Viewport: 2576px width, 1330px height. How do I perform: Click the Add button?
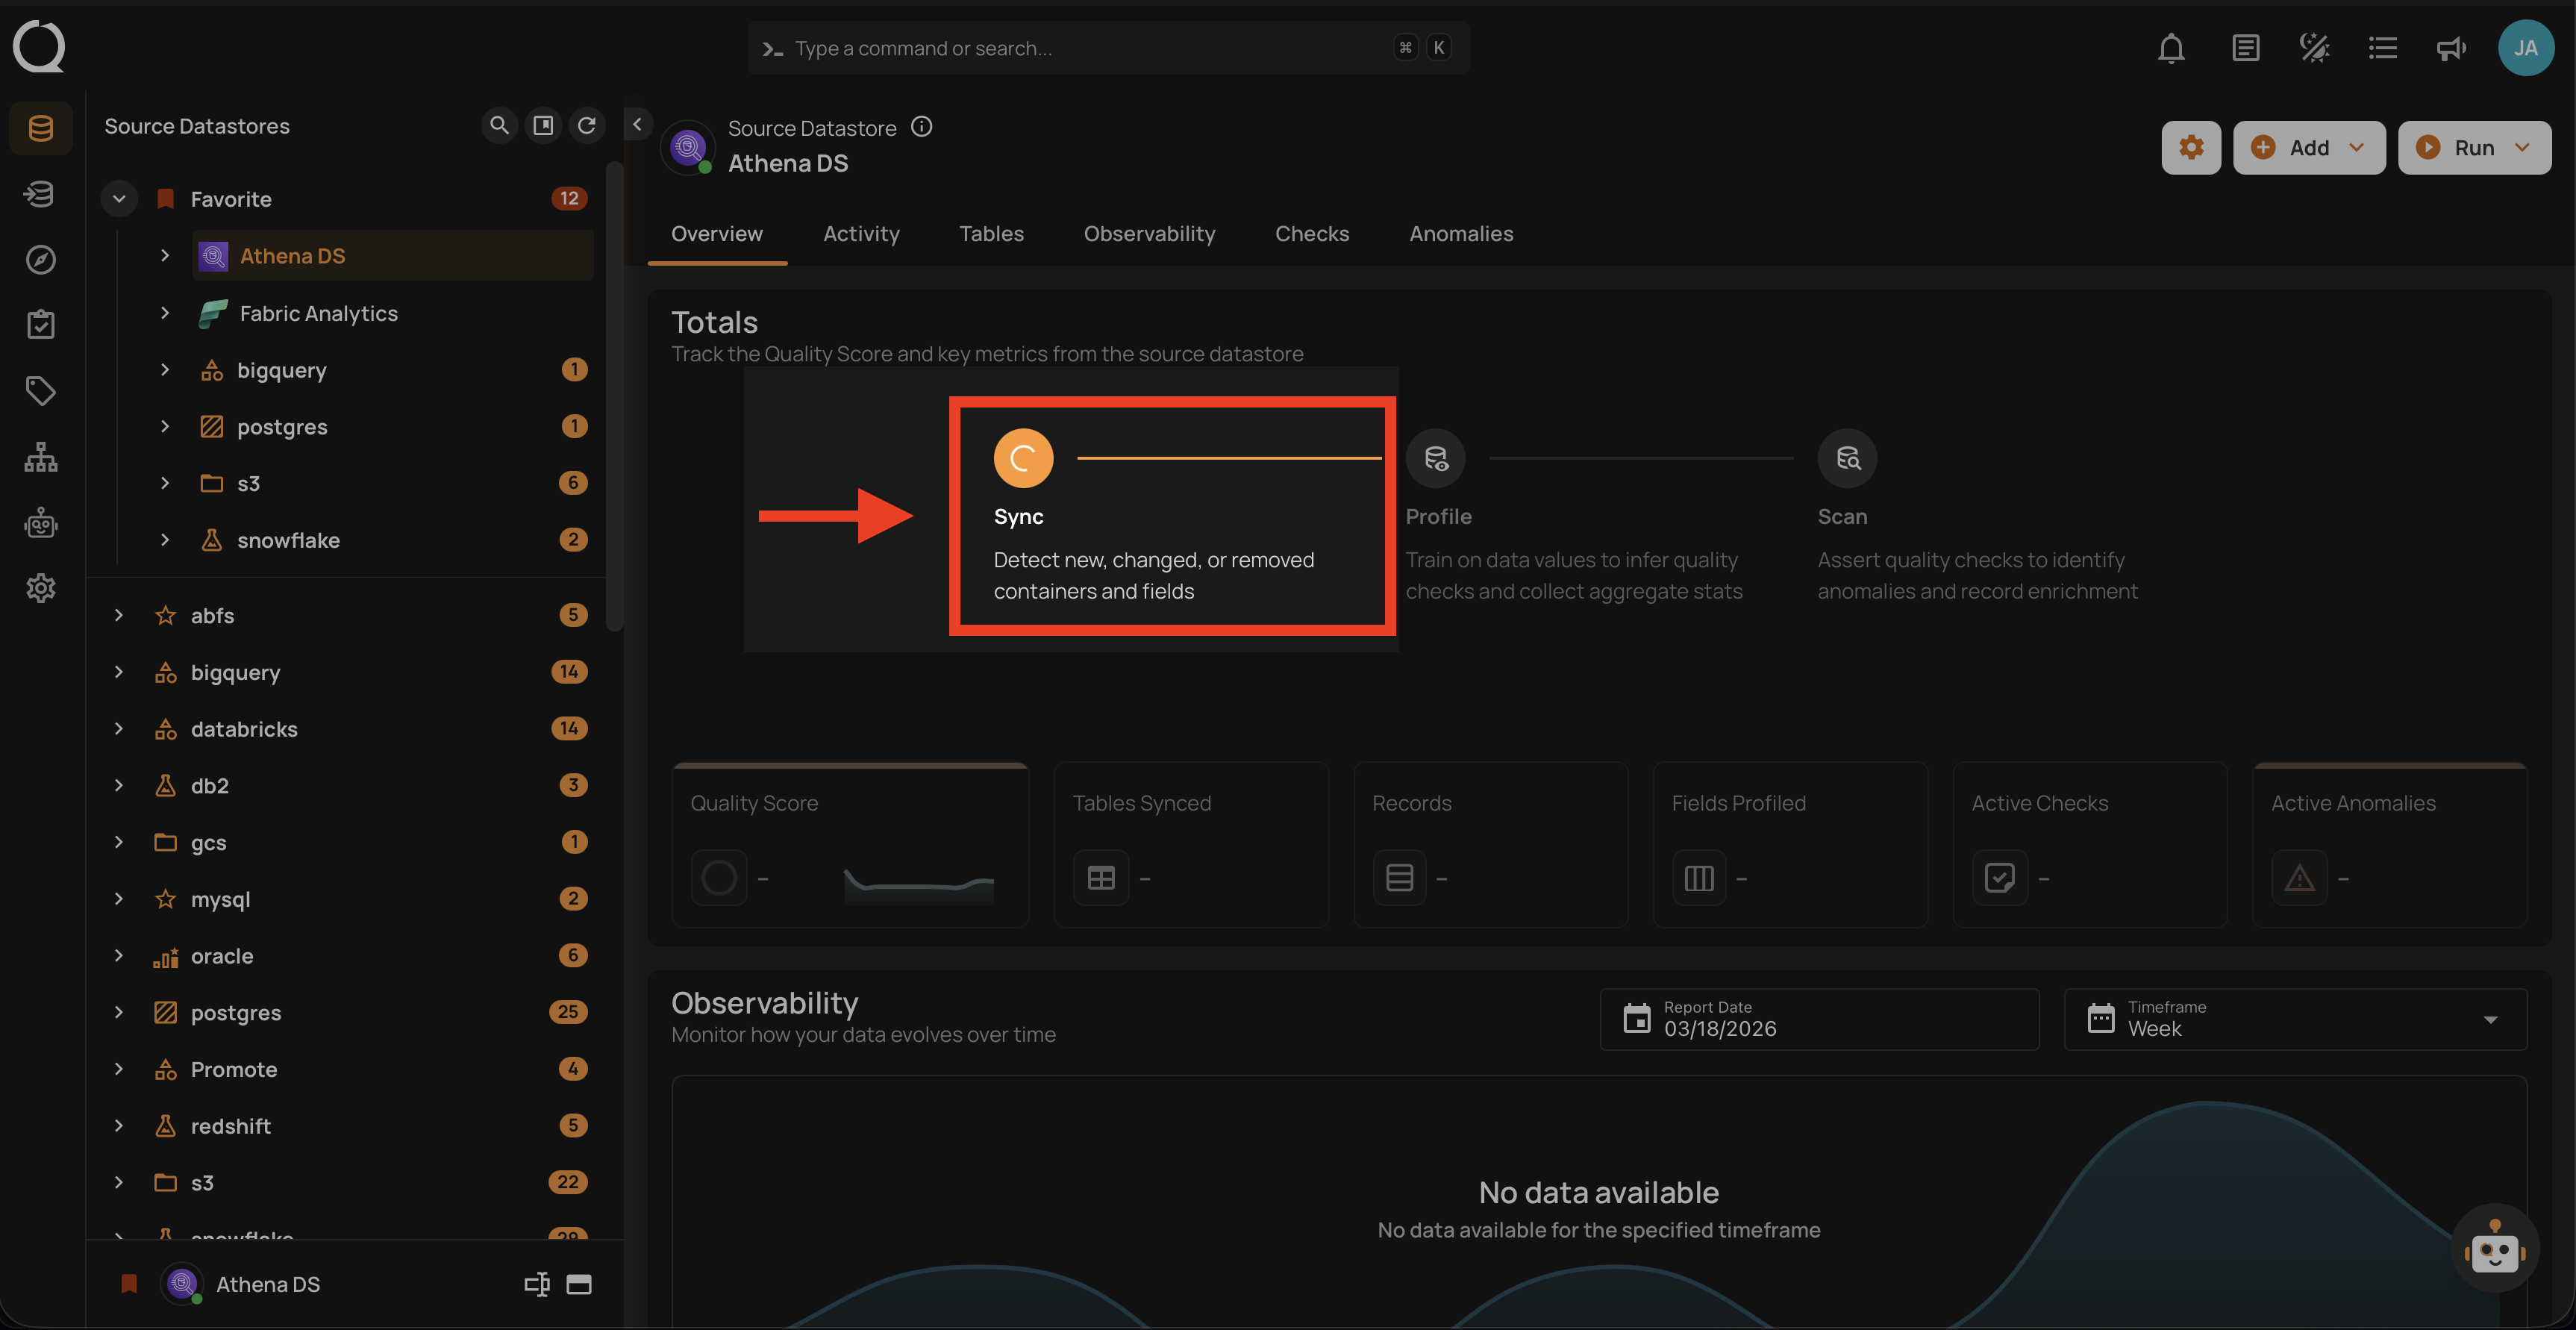(x=2309, y=147)
